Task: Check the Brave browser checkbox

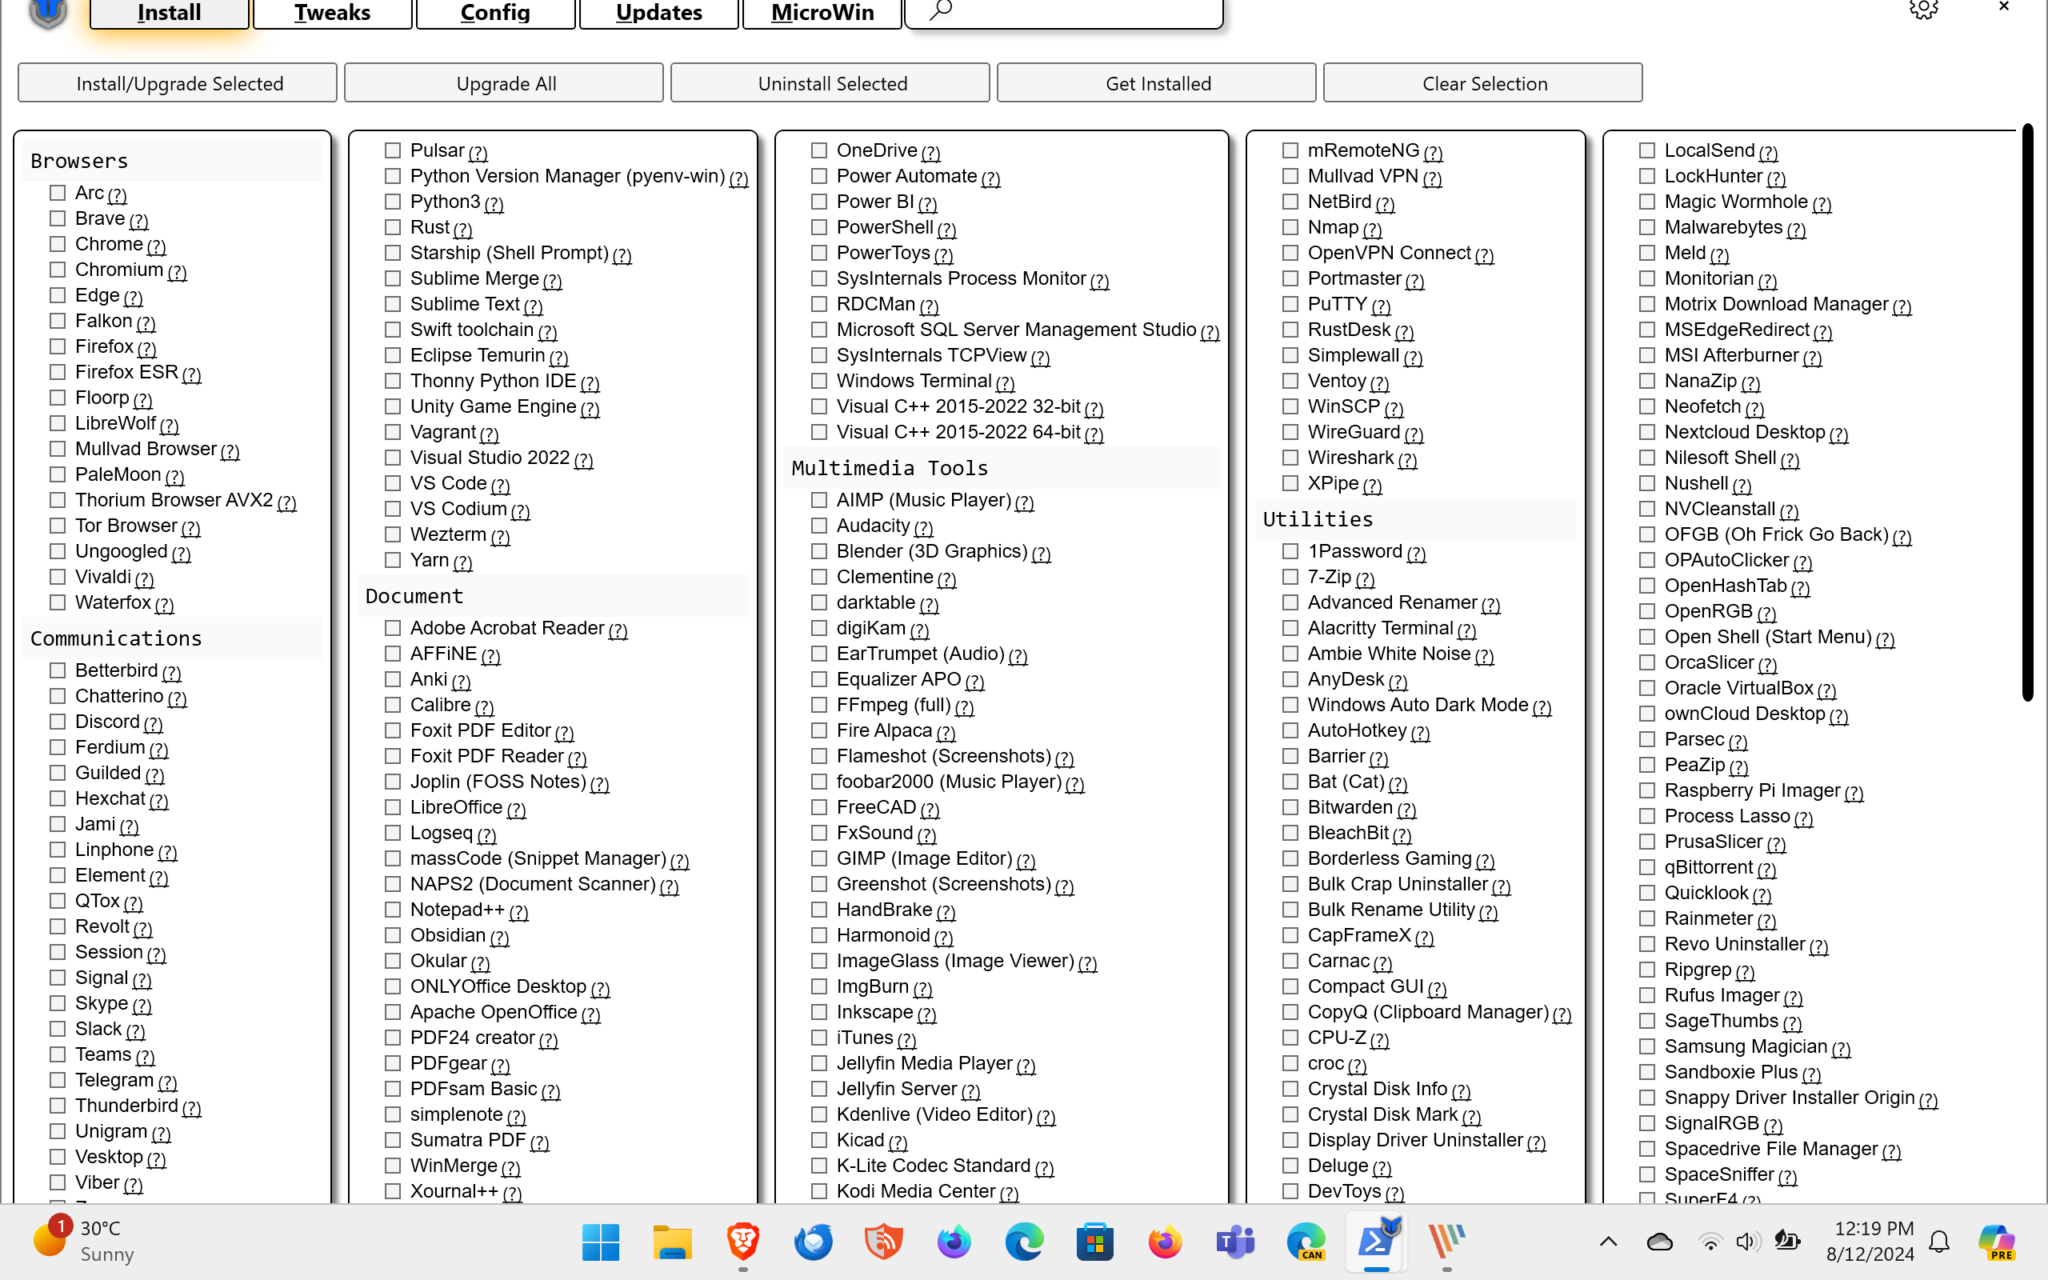Action: point(57,219)
